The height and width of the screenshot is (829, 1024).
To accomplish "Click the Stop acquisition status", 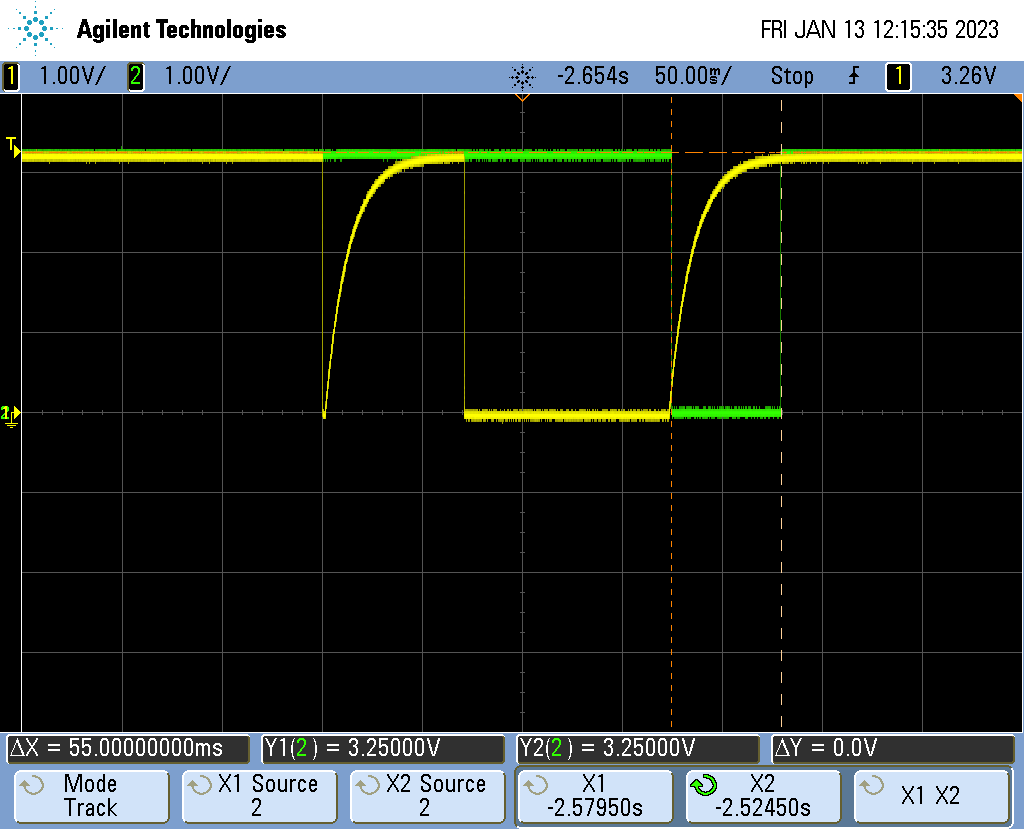I will coord(791,76).
